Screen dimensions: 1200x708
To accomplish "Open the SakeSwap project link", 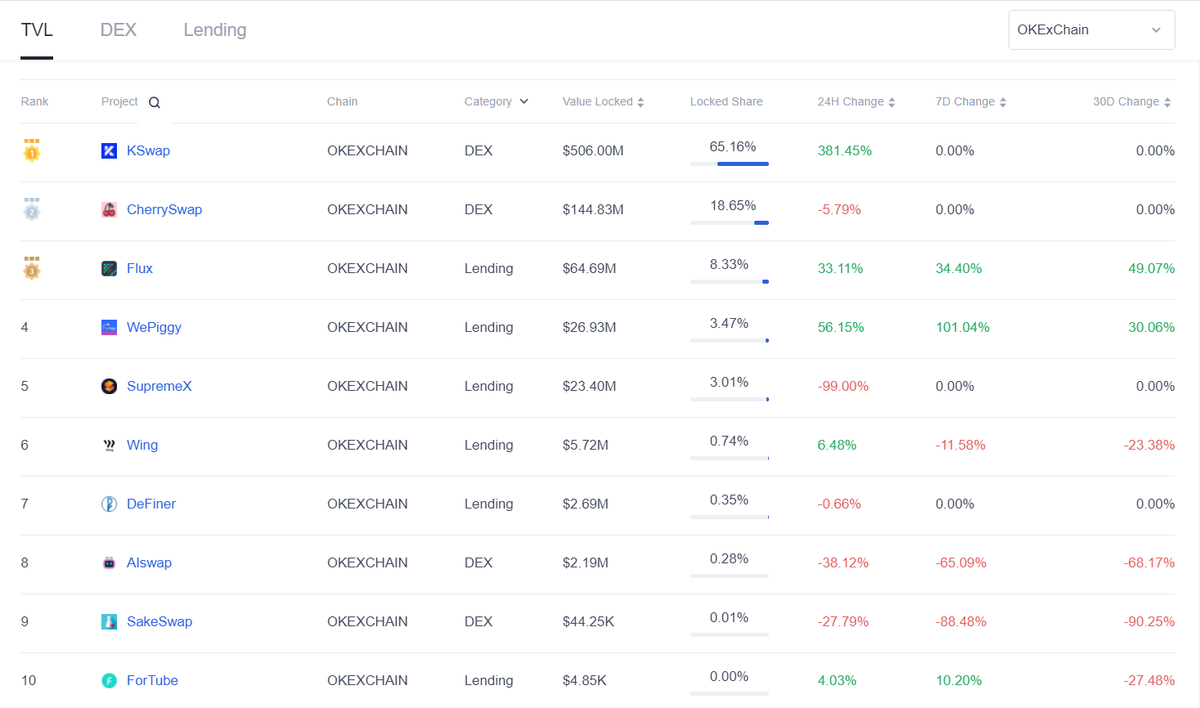I will click(159, 622).
